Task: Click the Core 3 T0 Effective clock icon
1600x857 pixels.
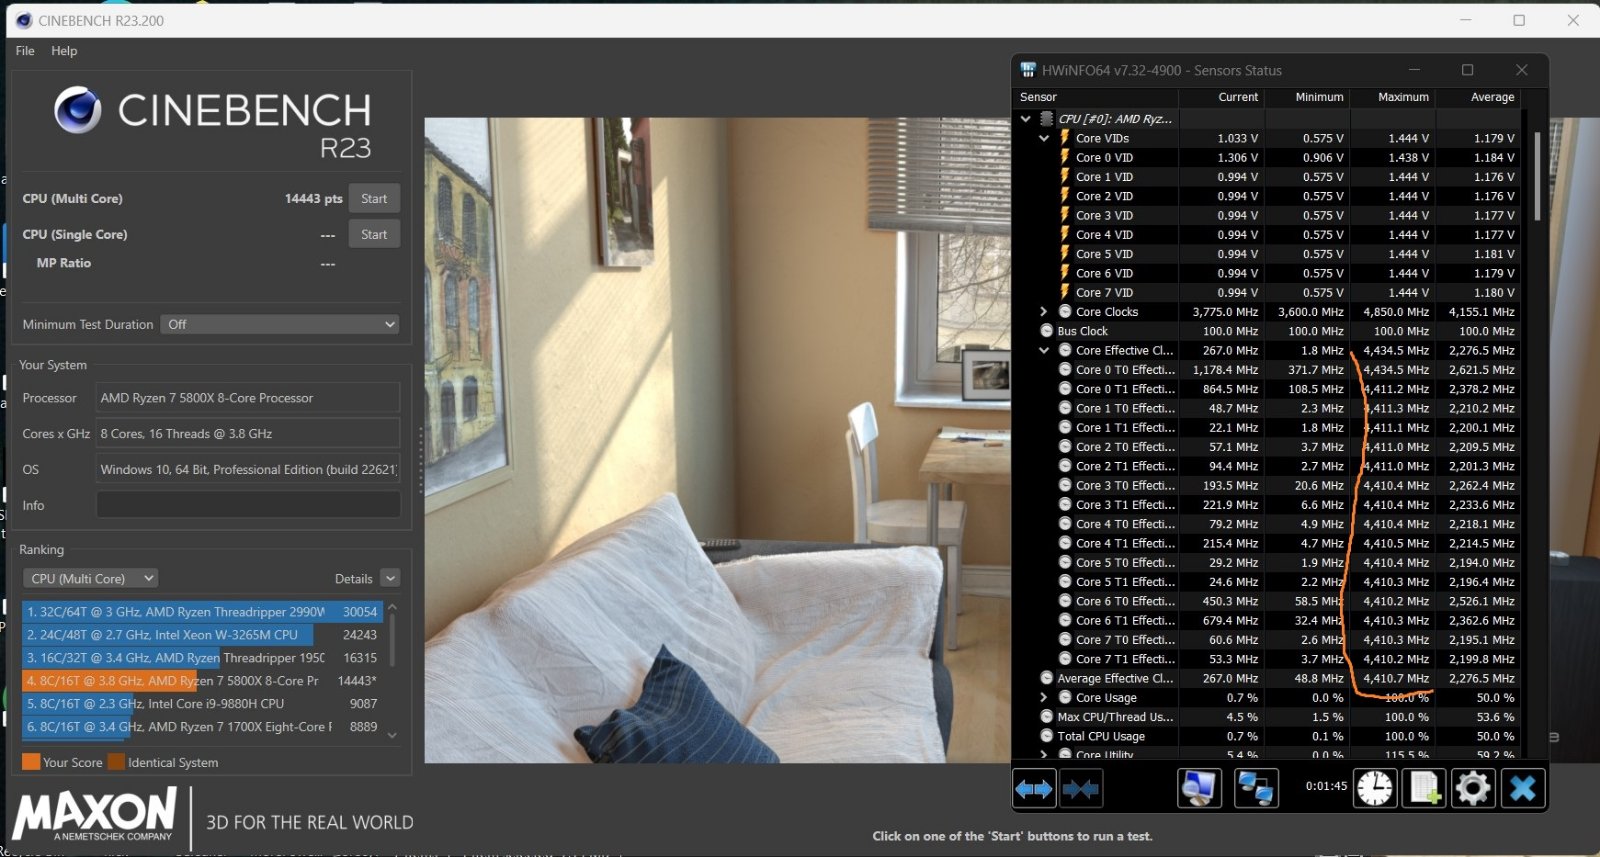Action: coord(1065,485)
